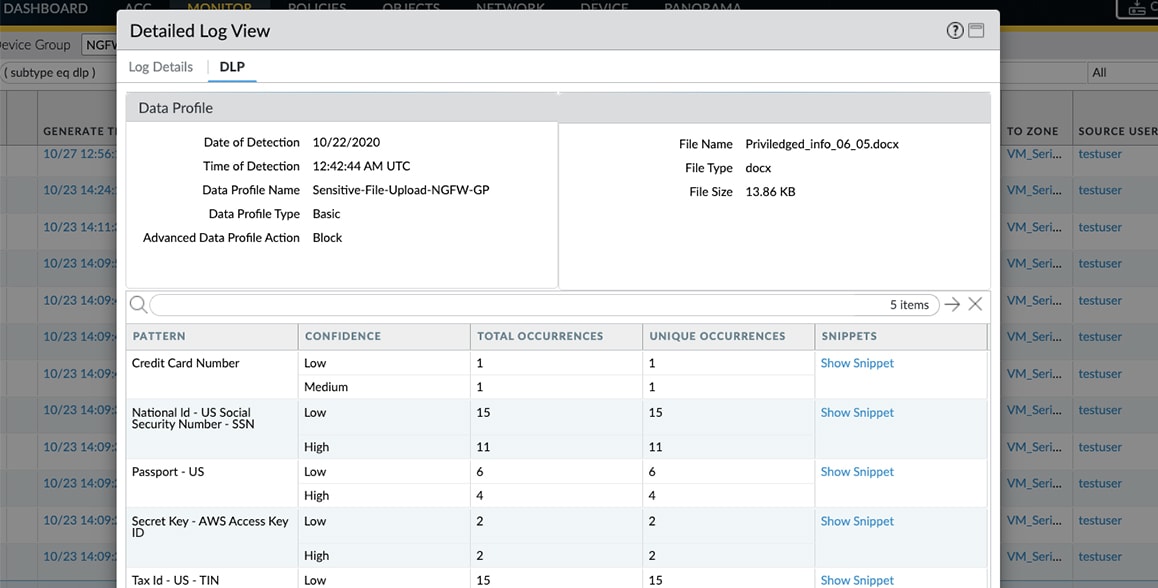Viewport: 1158px width, 588px height.
Task: Open the DASHBOARD tab in top navigation
Action: [45, 8]
